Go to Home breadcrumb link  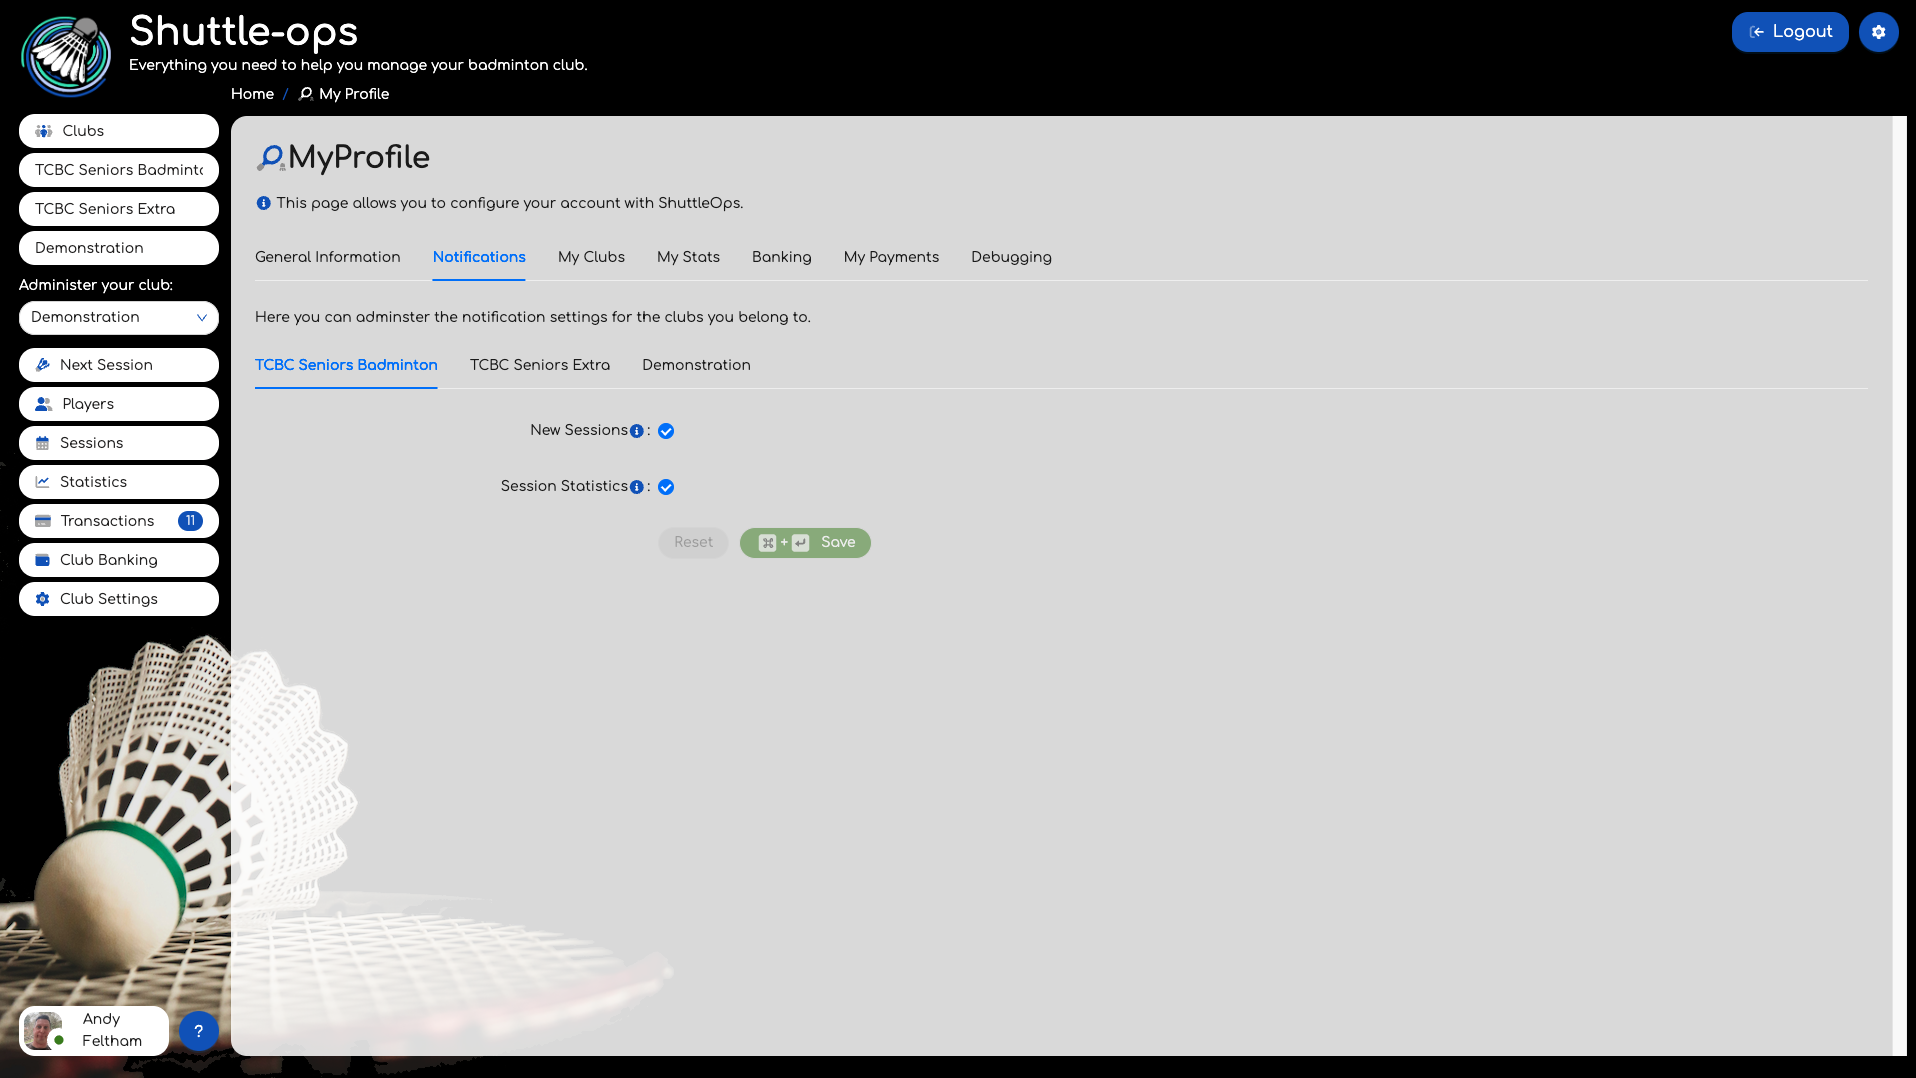point(252,94)
